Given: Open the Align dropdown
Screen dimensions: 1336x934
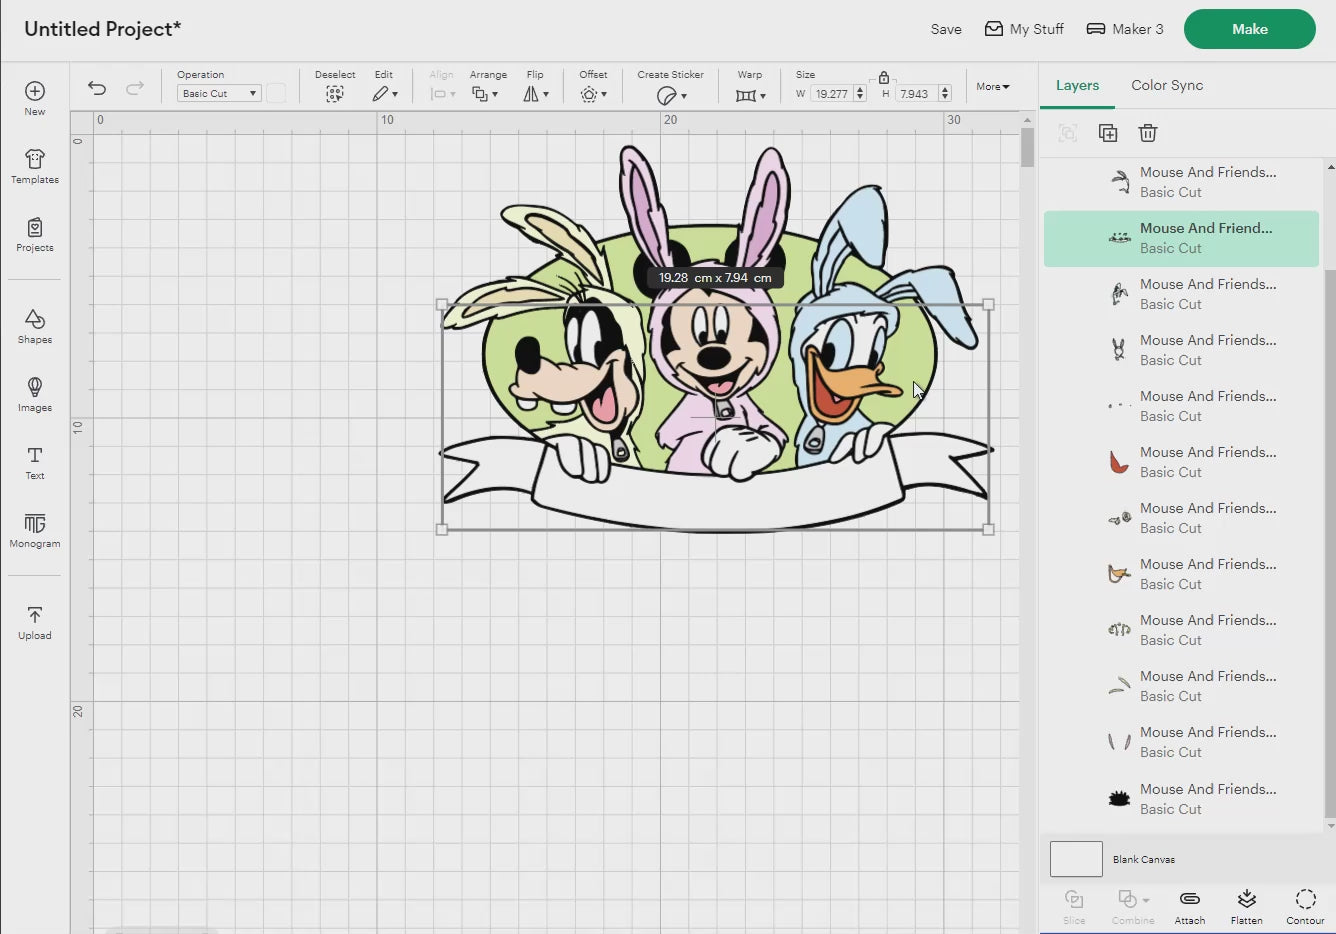Looking at the screenshot, I should [x=442, y=94].
